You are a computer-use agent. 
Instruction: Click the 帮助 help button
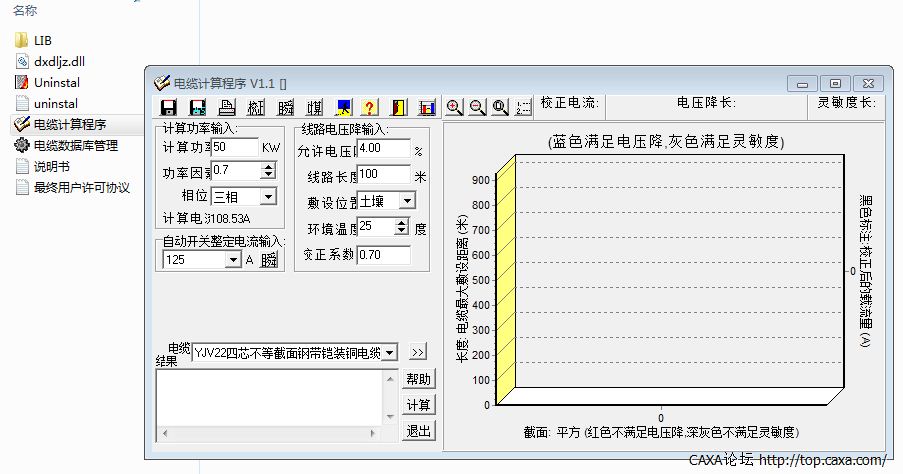click(x=418, y=379)
